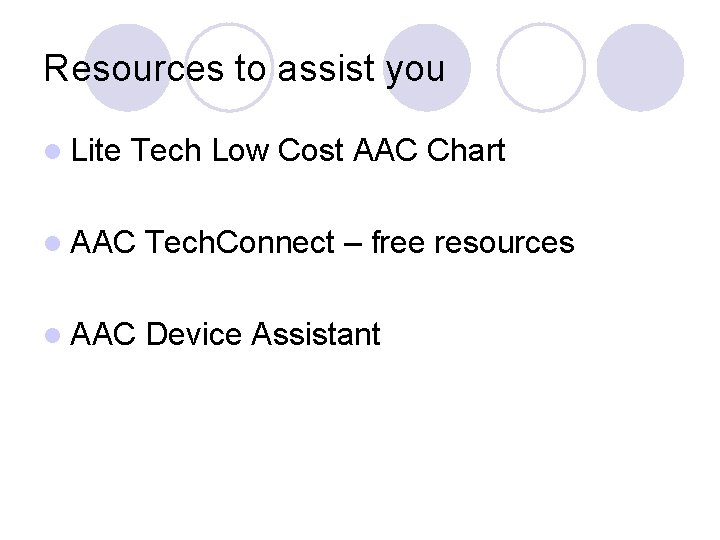Viewport: 720px width, 540px height.
Task: Select the outlined circle right of the title
Action: 541,65
